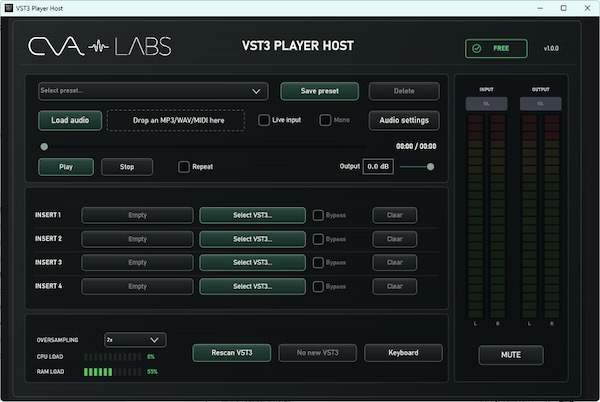Toggle Bypass on Insert 1
This screenshot has width=600, height=402.
click(x=318, y=215)
